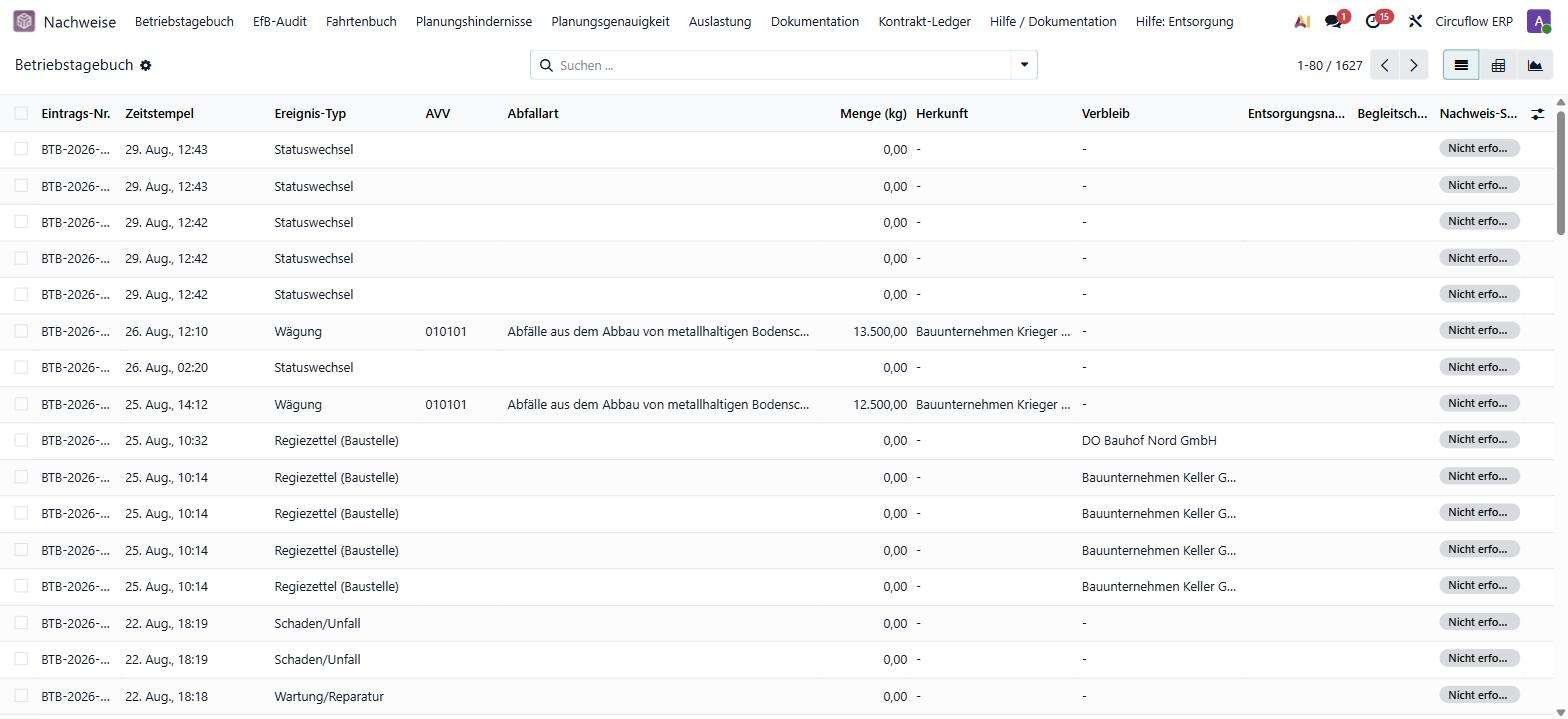Check the Wartung/Reparatur row checkbox
The width and height of the screenshot is (1568, 719).
(x=21, y=696)
